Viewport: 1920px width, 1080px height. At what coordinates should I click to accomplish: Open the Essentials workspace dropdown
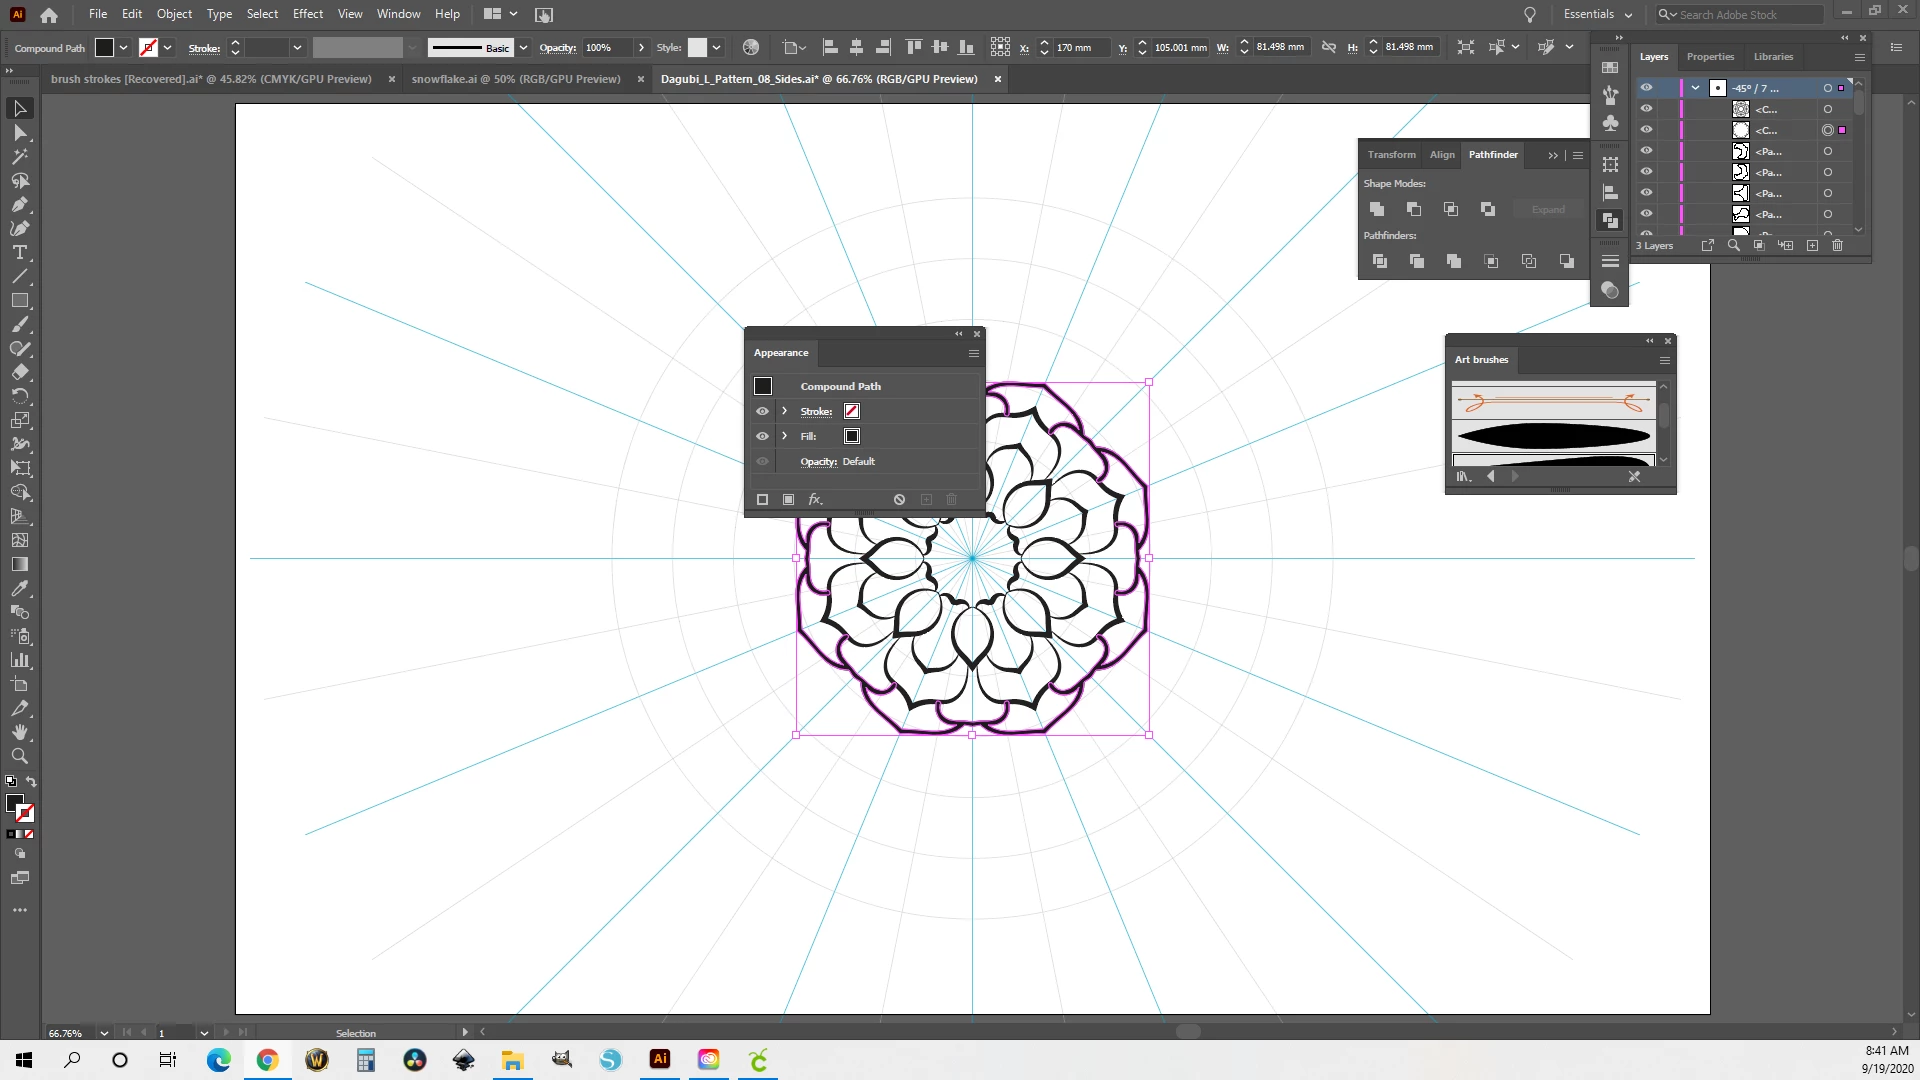point(1598,14)
